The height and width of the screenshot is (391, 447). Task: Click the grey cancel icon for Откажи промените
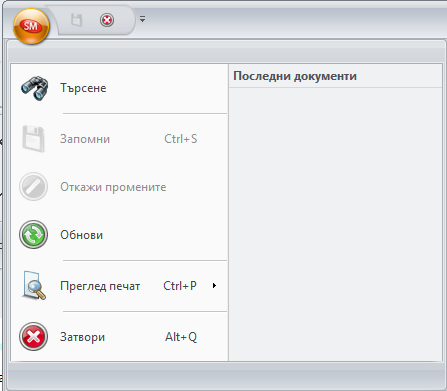click(33, 187)
